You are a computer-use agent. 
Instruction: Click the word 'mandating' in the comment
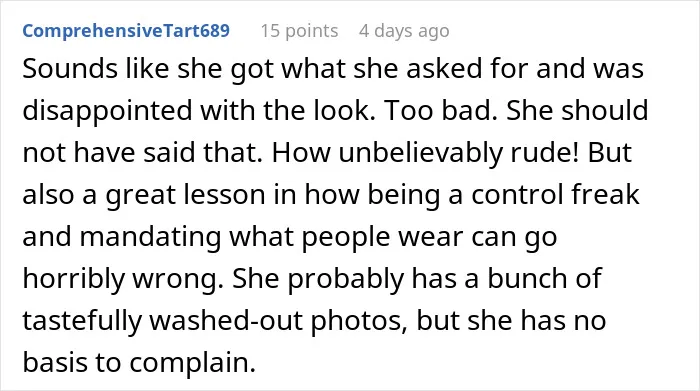coord(150,237)
